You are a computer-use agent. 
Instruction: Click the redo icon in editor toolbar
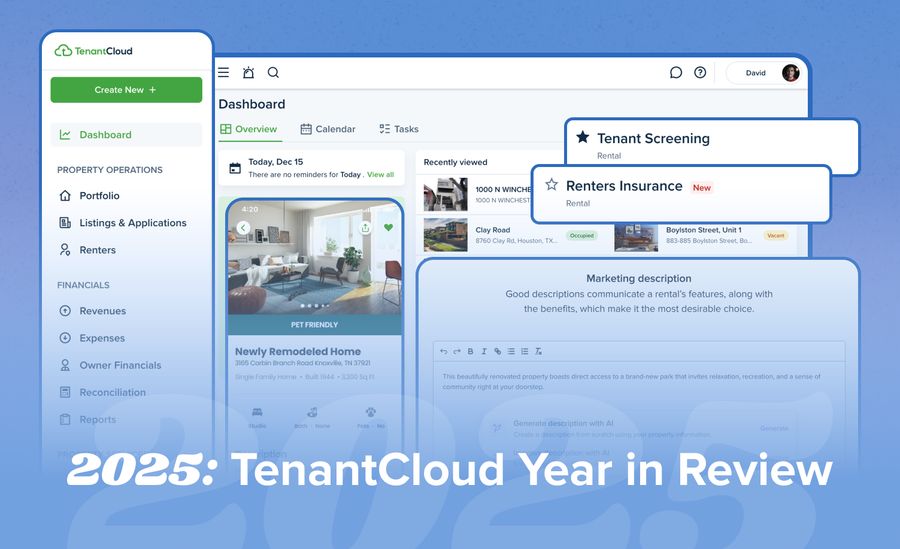point(457,351)
